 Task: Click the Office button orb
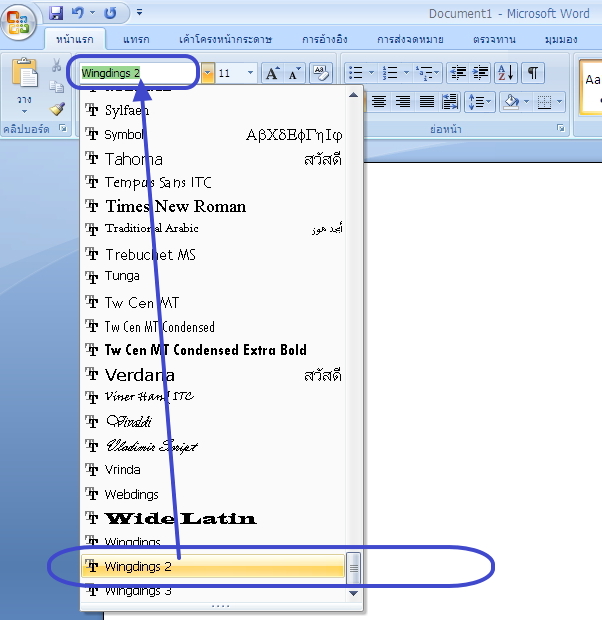18,23
